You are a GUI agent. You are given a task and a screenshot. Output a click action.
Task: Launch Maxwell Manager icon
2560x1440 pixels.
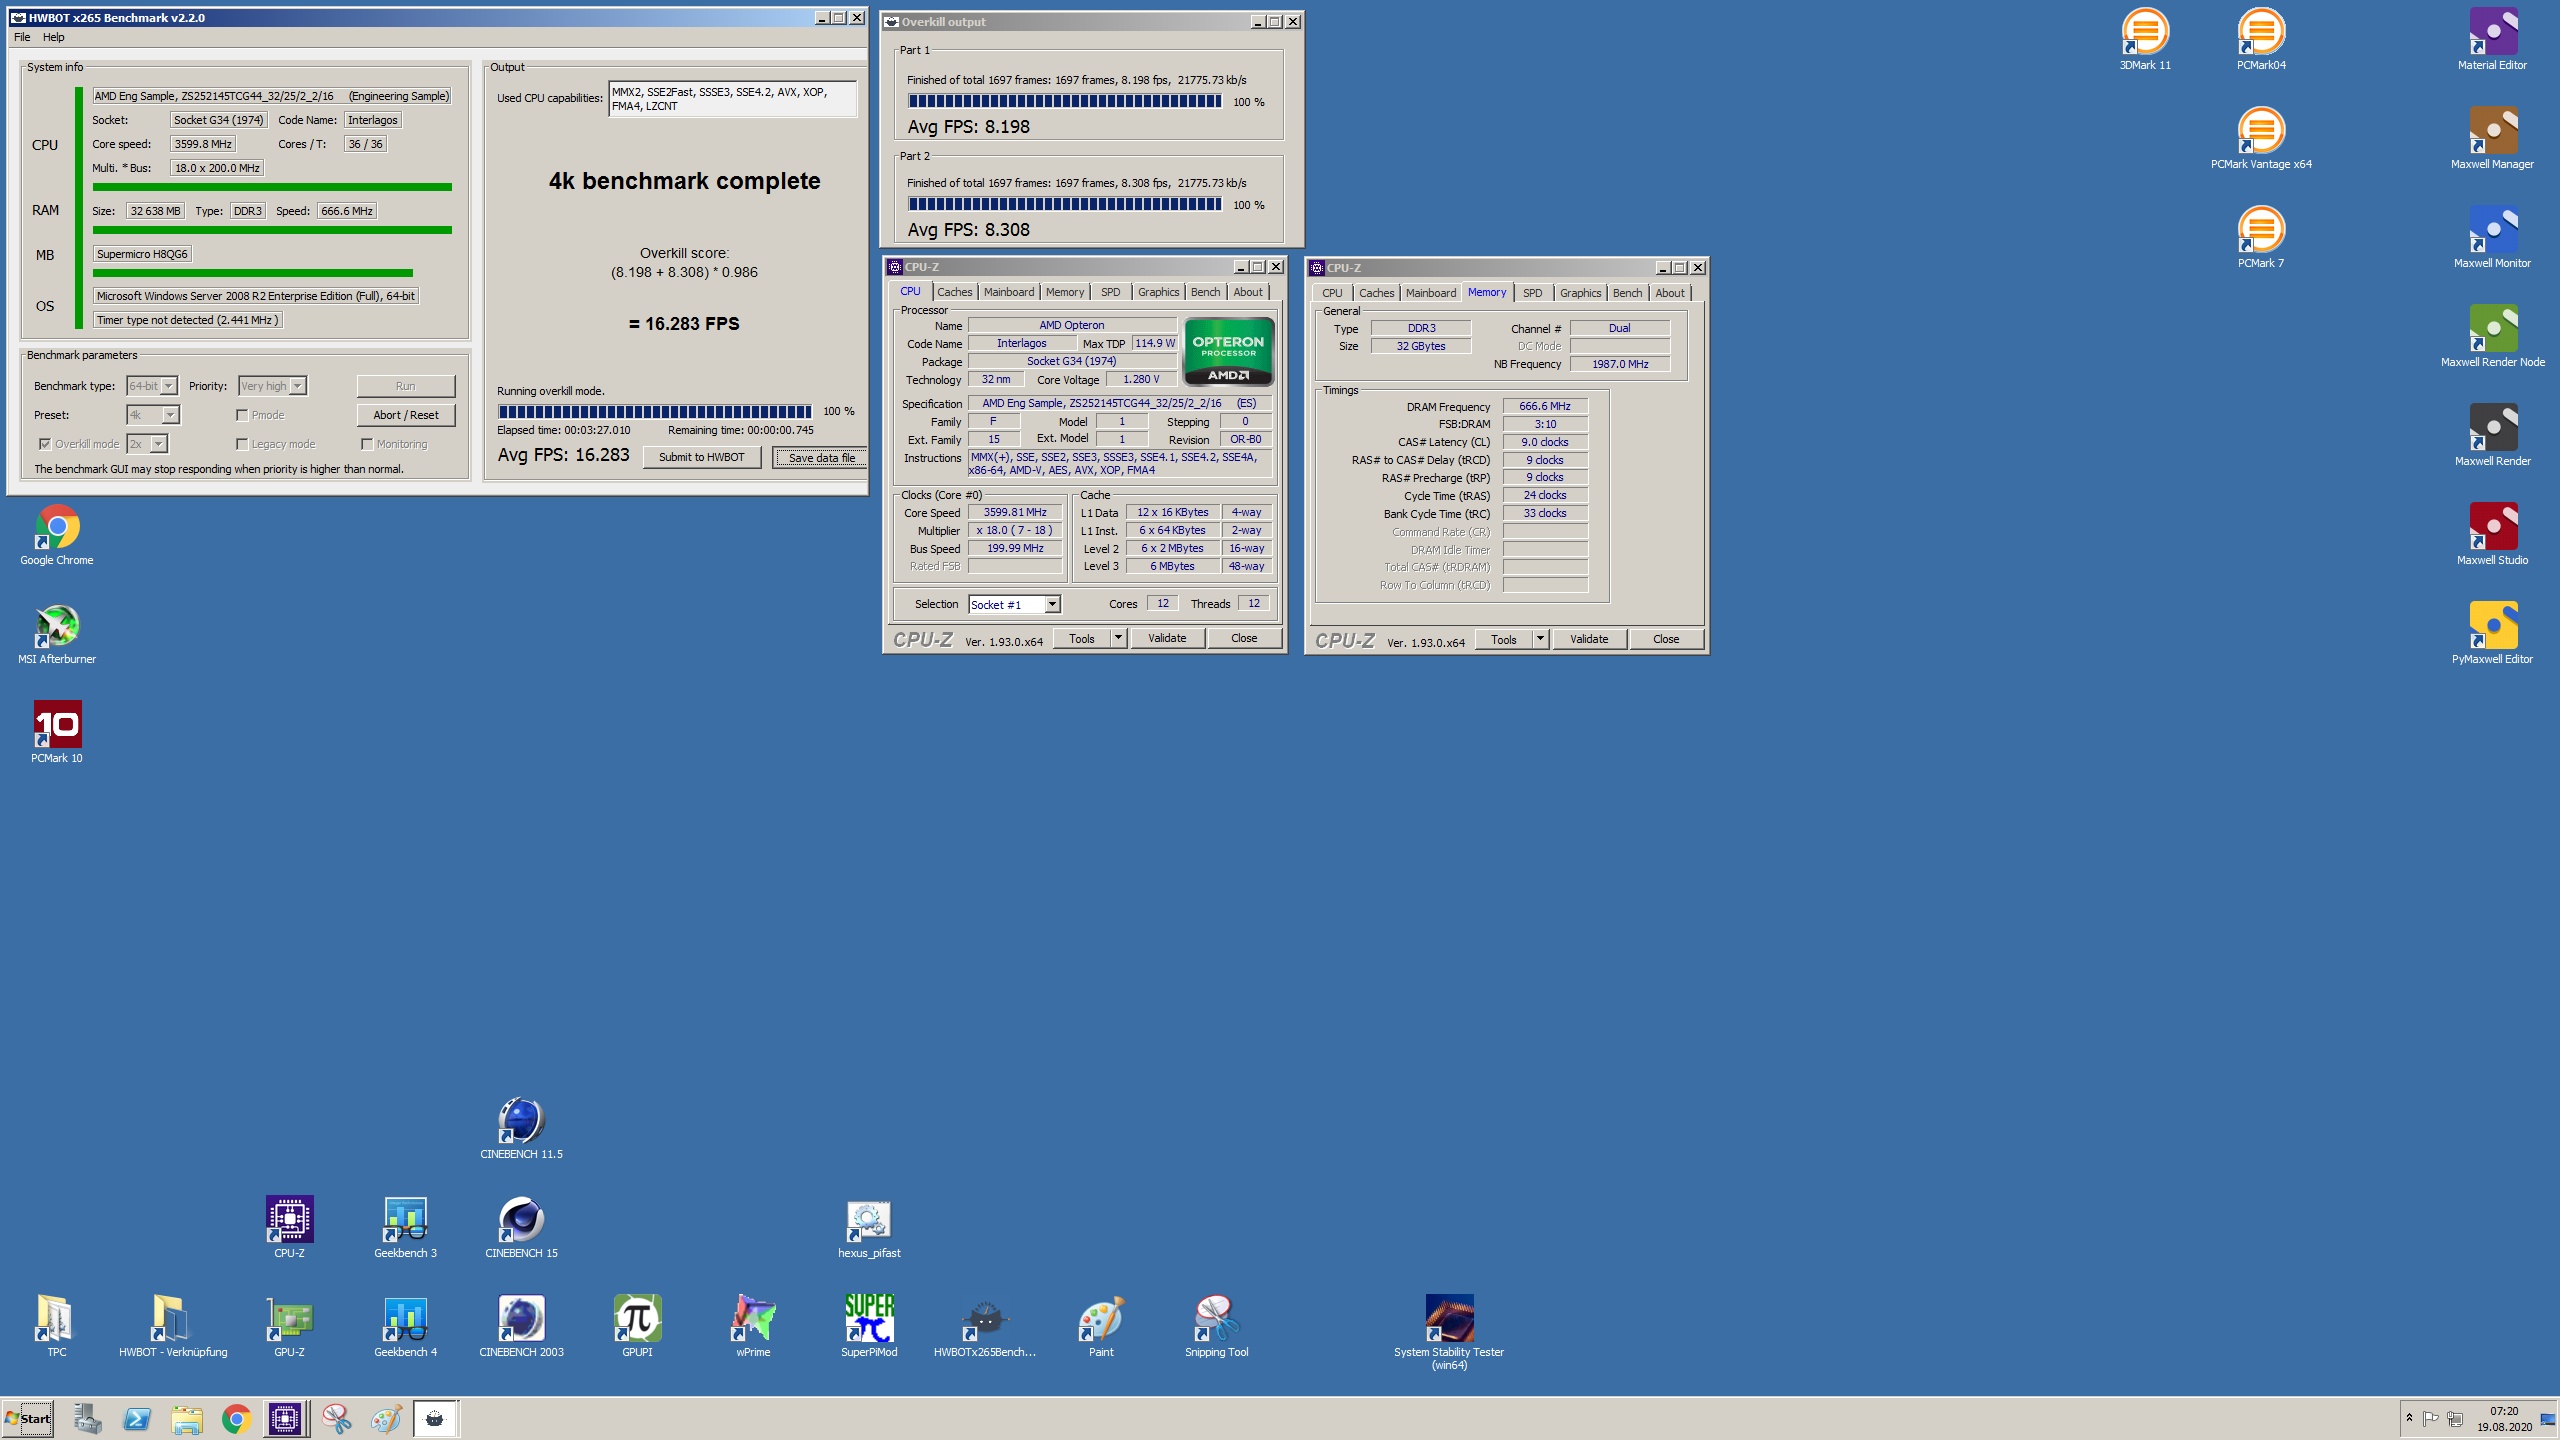pyautogui.click(x=2492, y=139)
